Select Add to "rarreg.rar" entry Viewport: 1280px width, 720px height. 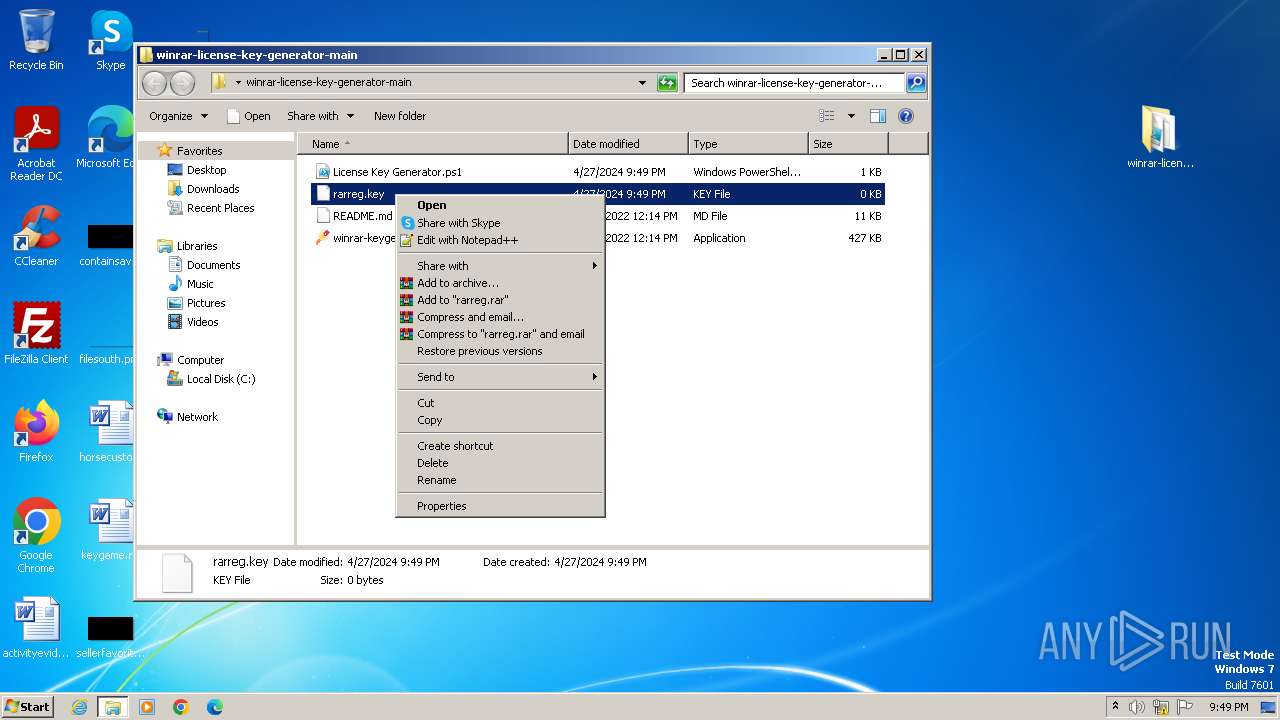(500, 300)
